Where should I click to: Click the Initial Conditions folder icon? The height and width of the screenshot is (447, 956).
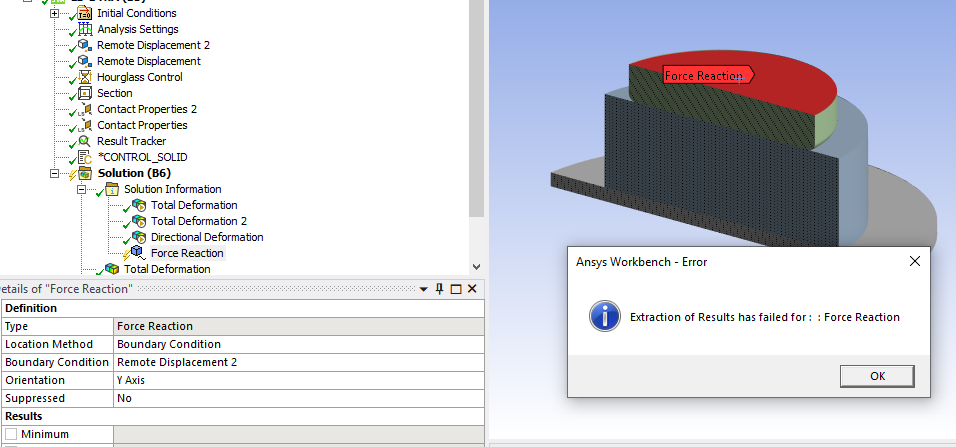click(x=84, y=13)
